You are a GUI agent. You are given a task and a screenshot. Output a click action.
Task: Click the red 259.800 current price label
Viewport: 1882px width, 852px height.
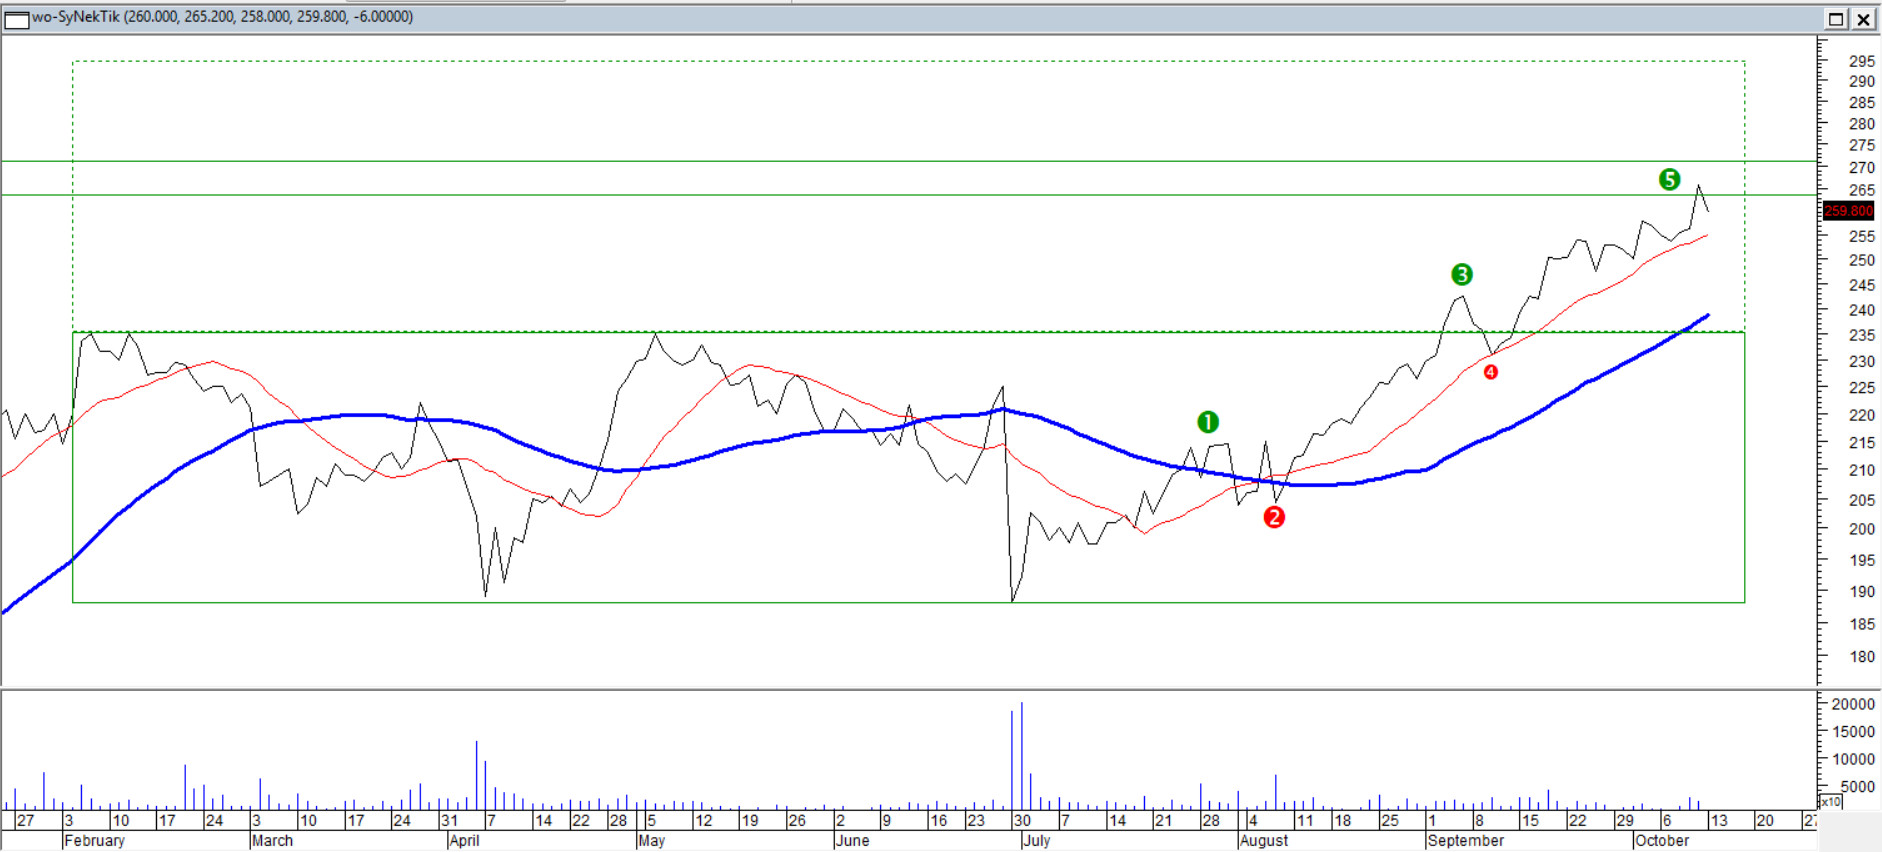click(x=1848, y=211)
